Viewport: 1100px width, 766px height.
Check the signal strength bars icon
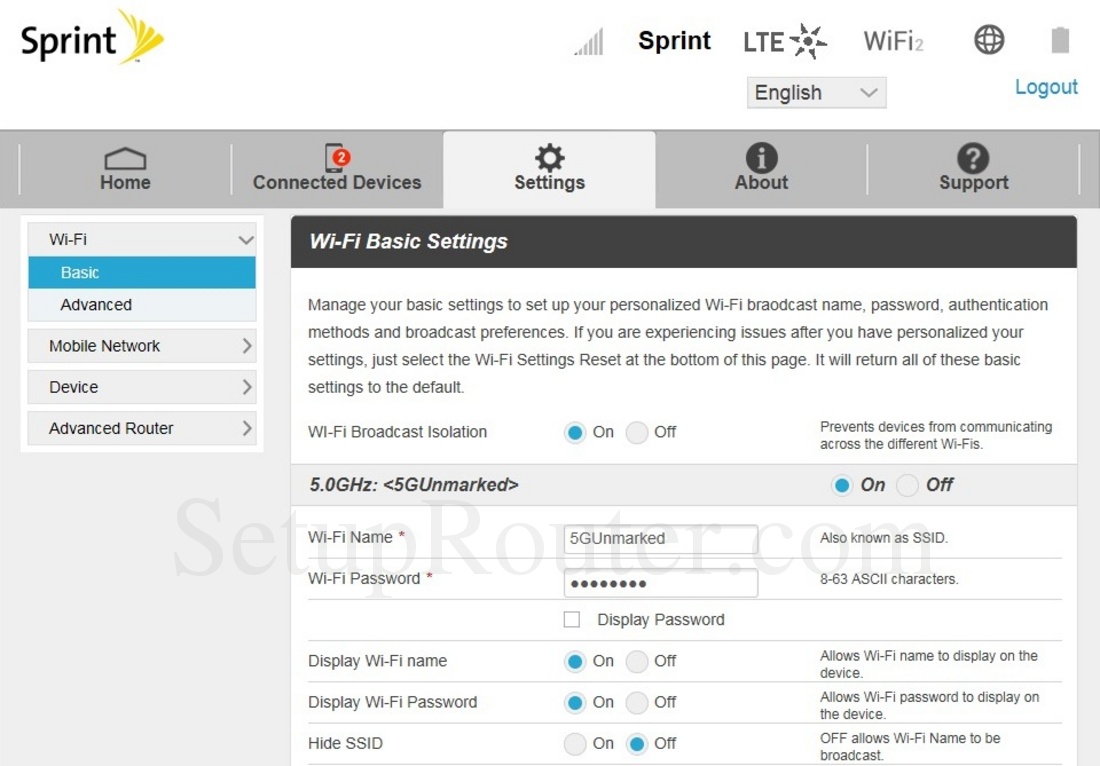(x=589, y=41)
